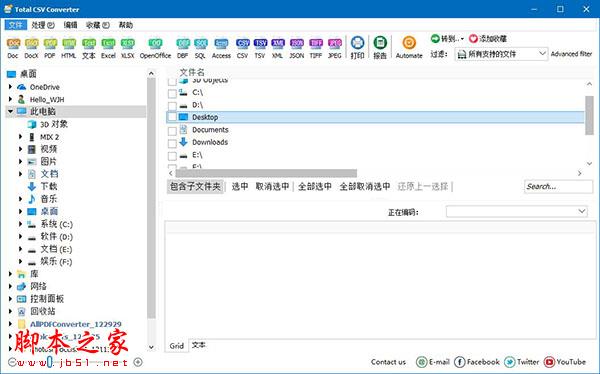Expand the 库 libraries node

click(11, 274)
